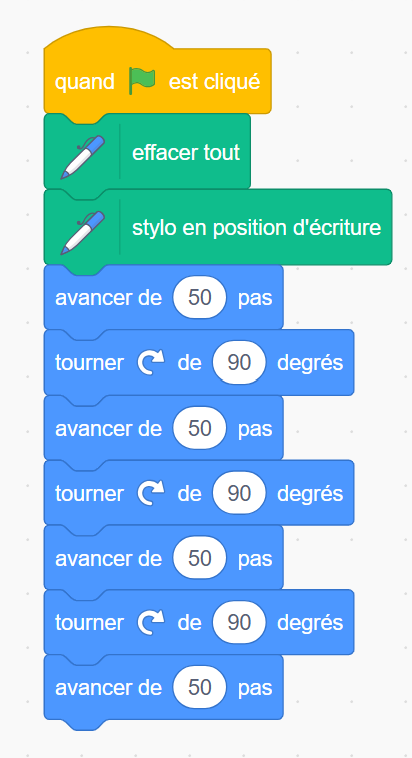Image resolution: width=412 pixels, height=758 pixels.
Task: Select the 50 value in the third avancer block
Action: (x=200, y=558)
